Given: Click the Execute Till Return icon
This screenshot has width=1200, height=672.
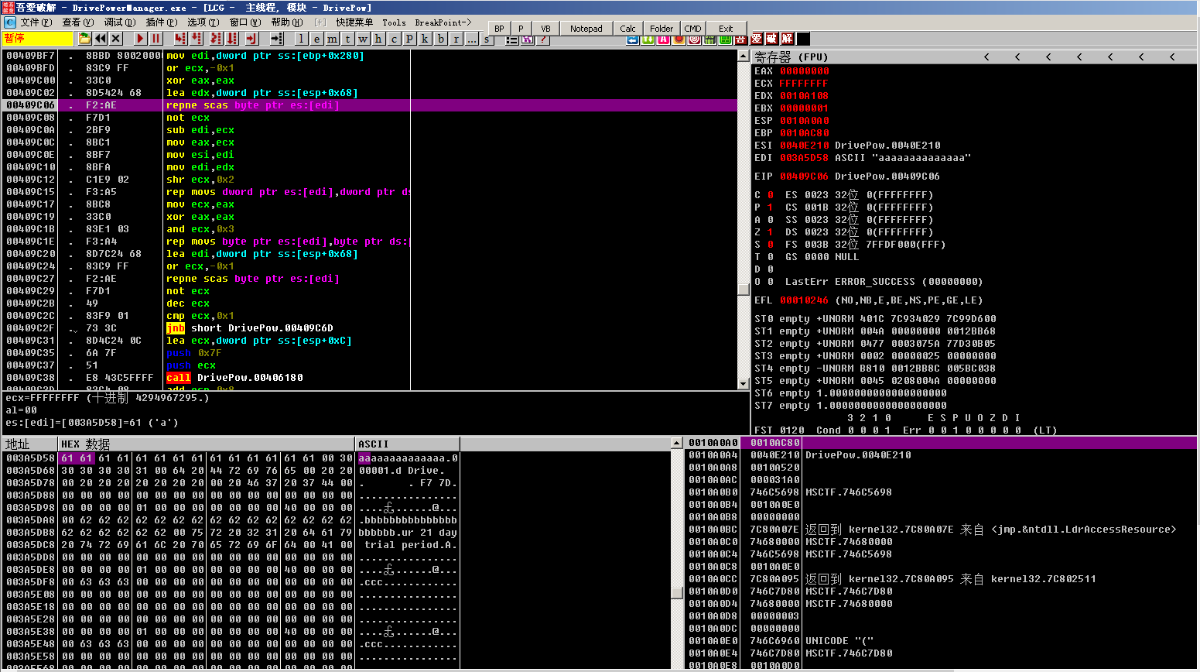Looking at the screenshot, I should (x=252, y=41).
